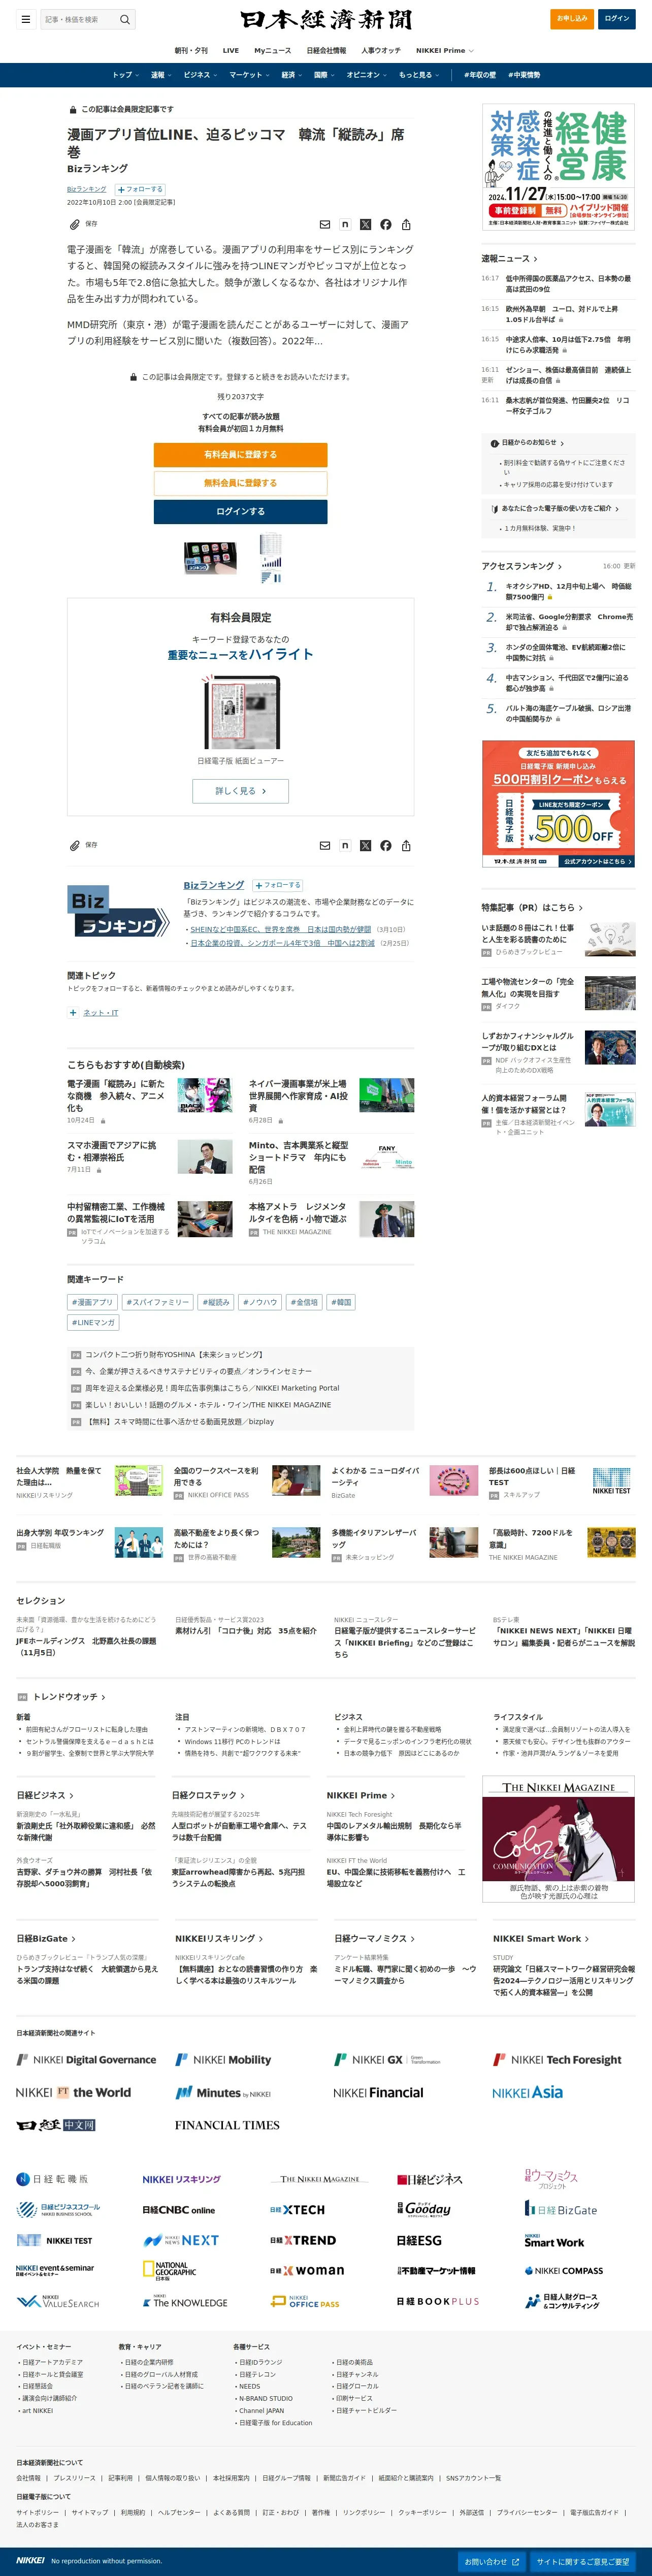The width and height of the screenshot is (652, 2576).
Task: Click 有料会員に登録する orange button
Action: click(x=240, y=454)
